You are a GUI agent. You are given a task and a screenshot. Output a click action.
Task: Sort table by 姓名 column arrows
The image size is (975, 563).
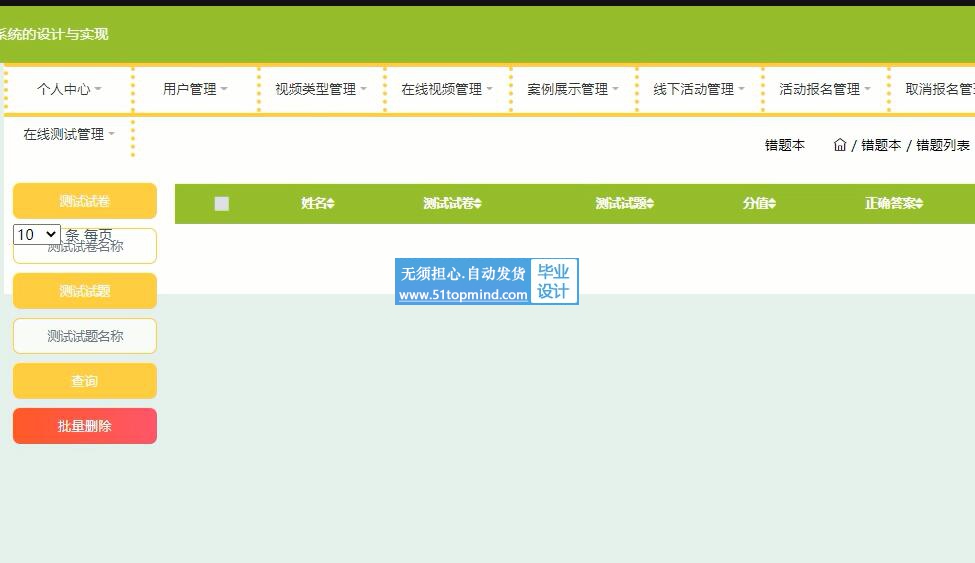coord(331,204)
